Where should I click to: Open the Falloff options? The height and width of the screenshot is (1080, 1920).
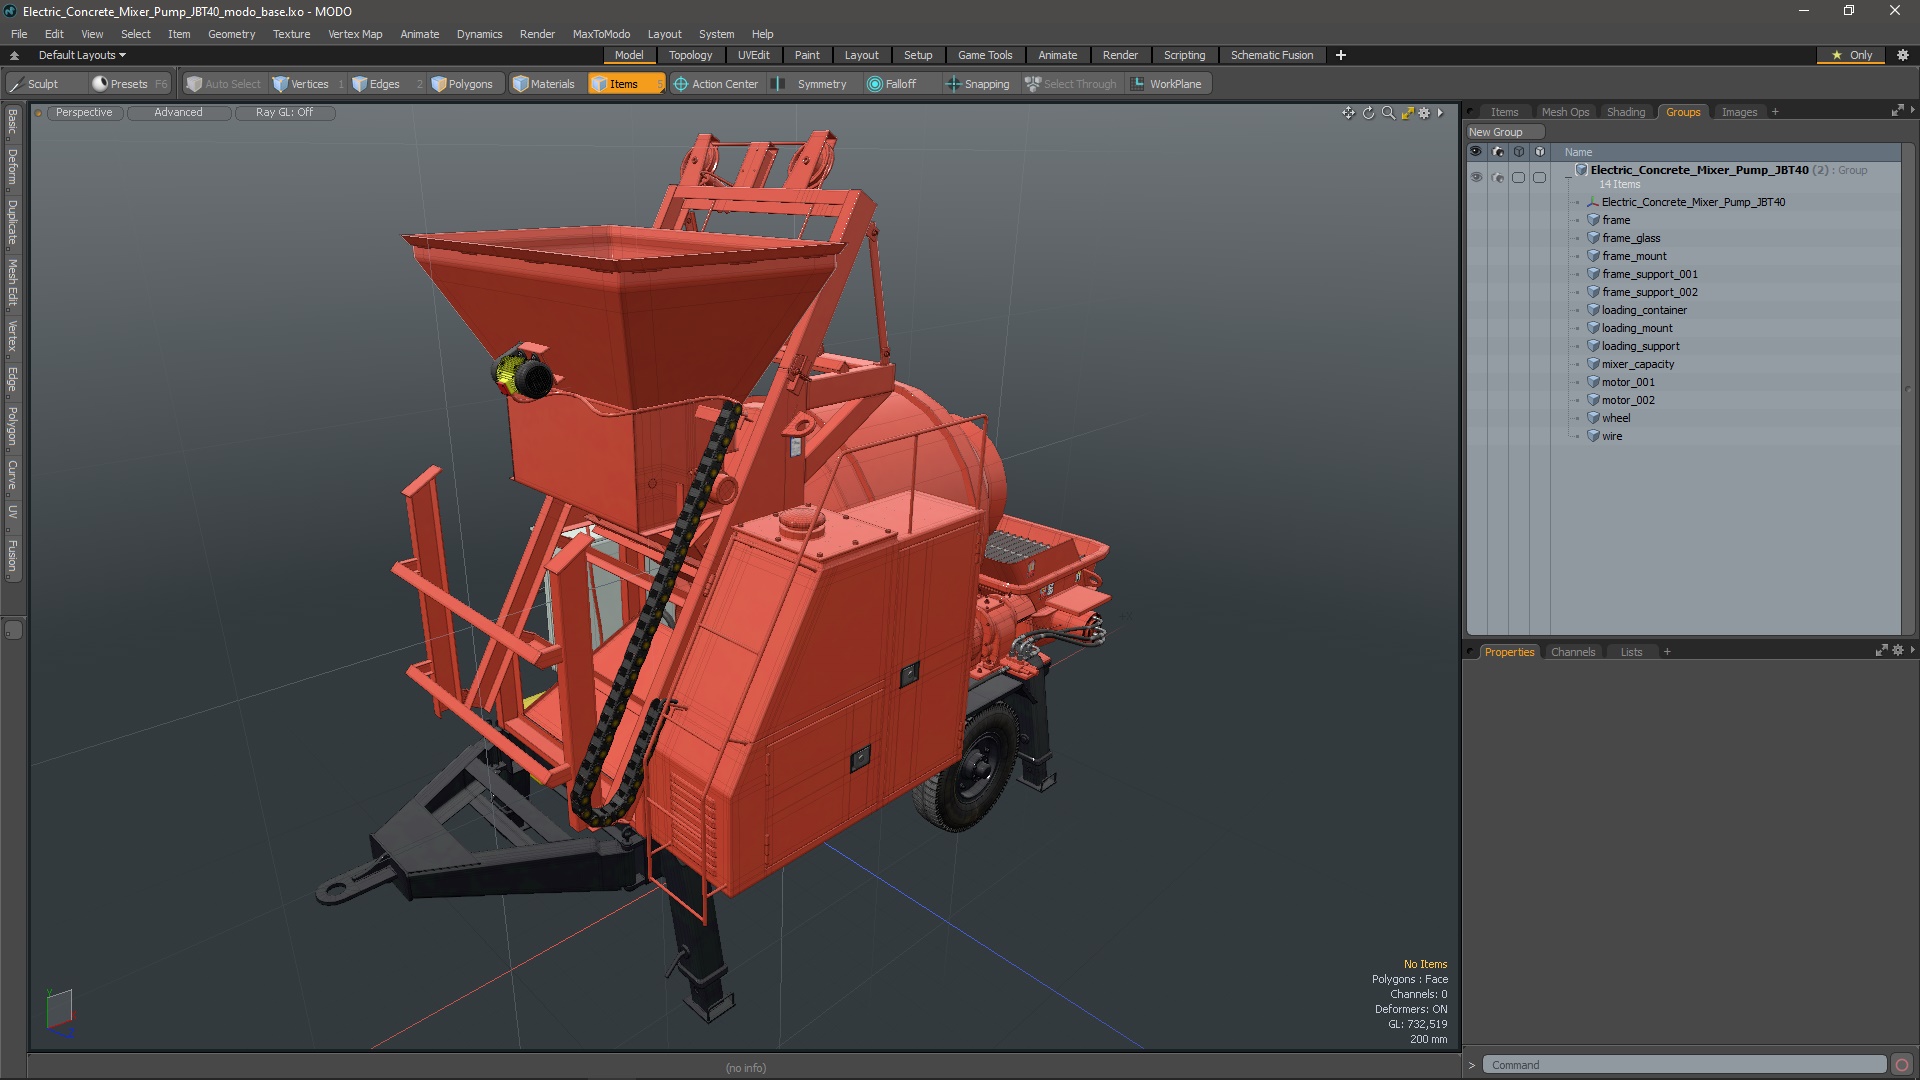891,84
